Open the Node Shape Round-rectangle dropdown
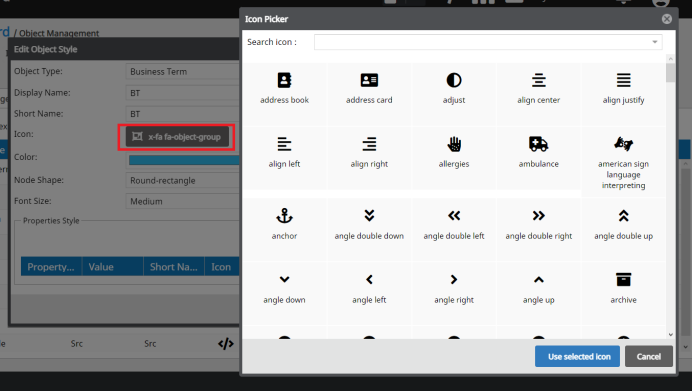This screenshot has height=391, width=692. (x=182, y=180)
